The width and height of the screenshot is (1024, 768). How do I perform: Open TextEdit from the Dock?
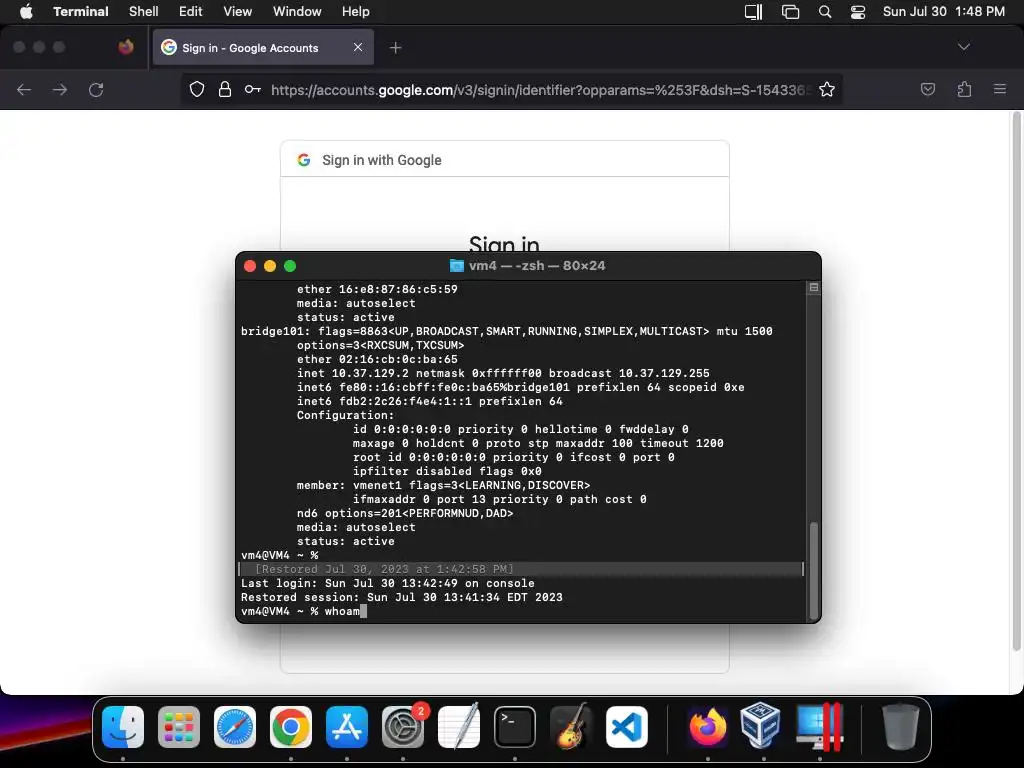(459, 727)
